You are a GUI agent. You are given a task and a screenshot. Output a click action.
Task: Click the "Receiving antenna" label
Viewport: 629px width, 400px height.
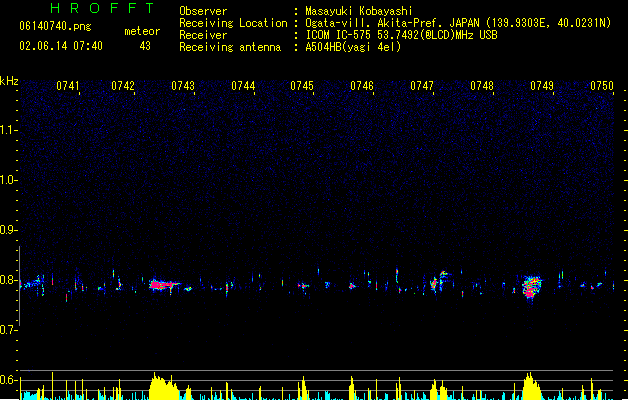tap(230, 47)
